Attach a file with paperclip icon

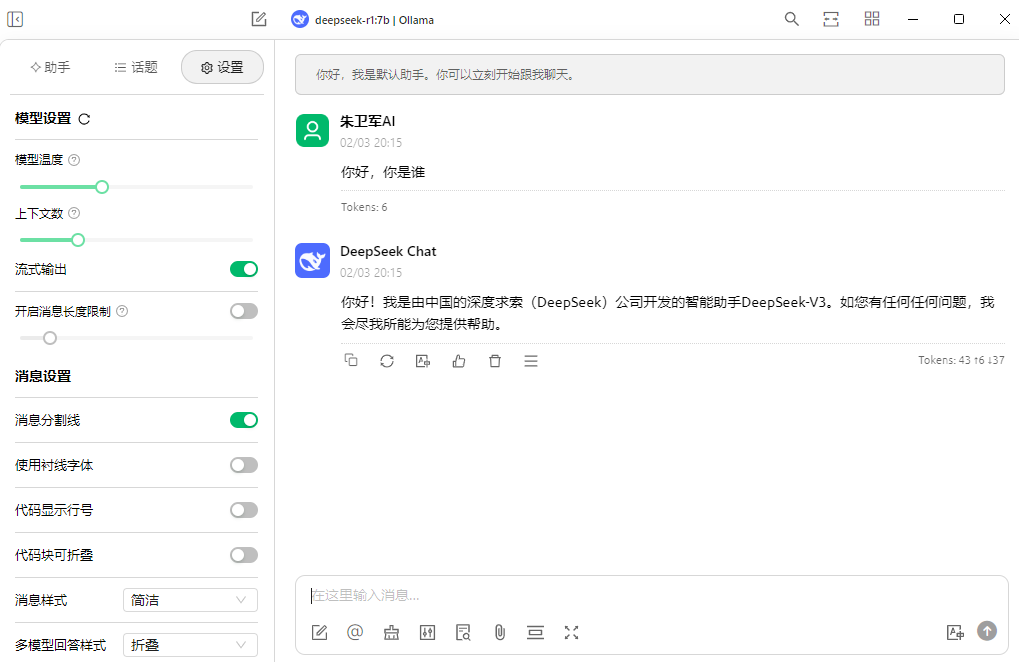click(499, 632)
